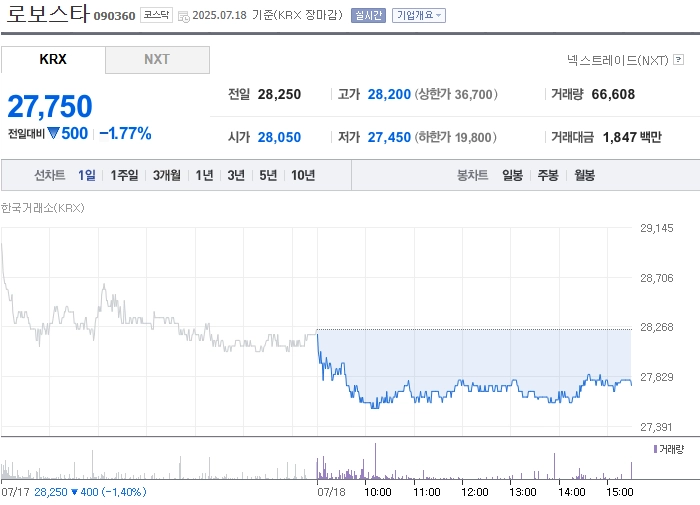This screenshot has width=700, height=505.
Task: Click the 거래대금 value 1,847 백만
Action: point(632,137)
